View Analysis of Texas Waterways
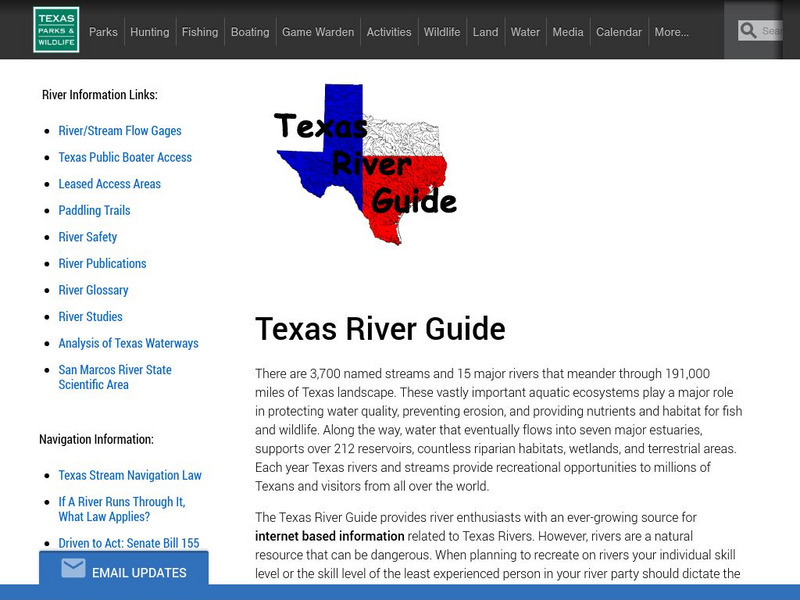Image resolution: width=800 pixels, height=600 pixels. click(127, 343)
